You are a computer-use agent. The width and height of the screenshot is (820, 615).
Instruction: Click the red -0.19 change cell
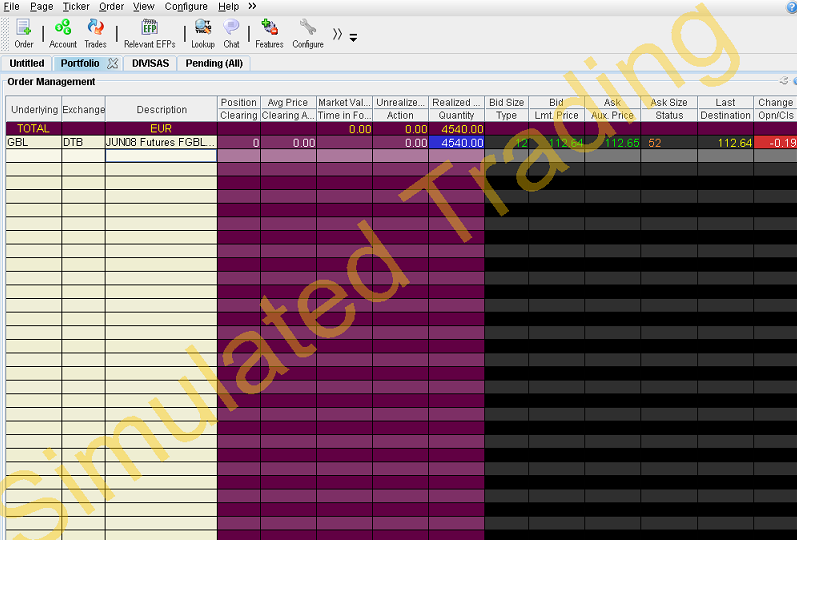click(x=776, y=142)
